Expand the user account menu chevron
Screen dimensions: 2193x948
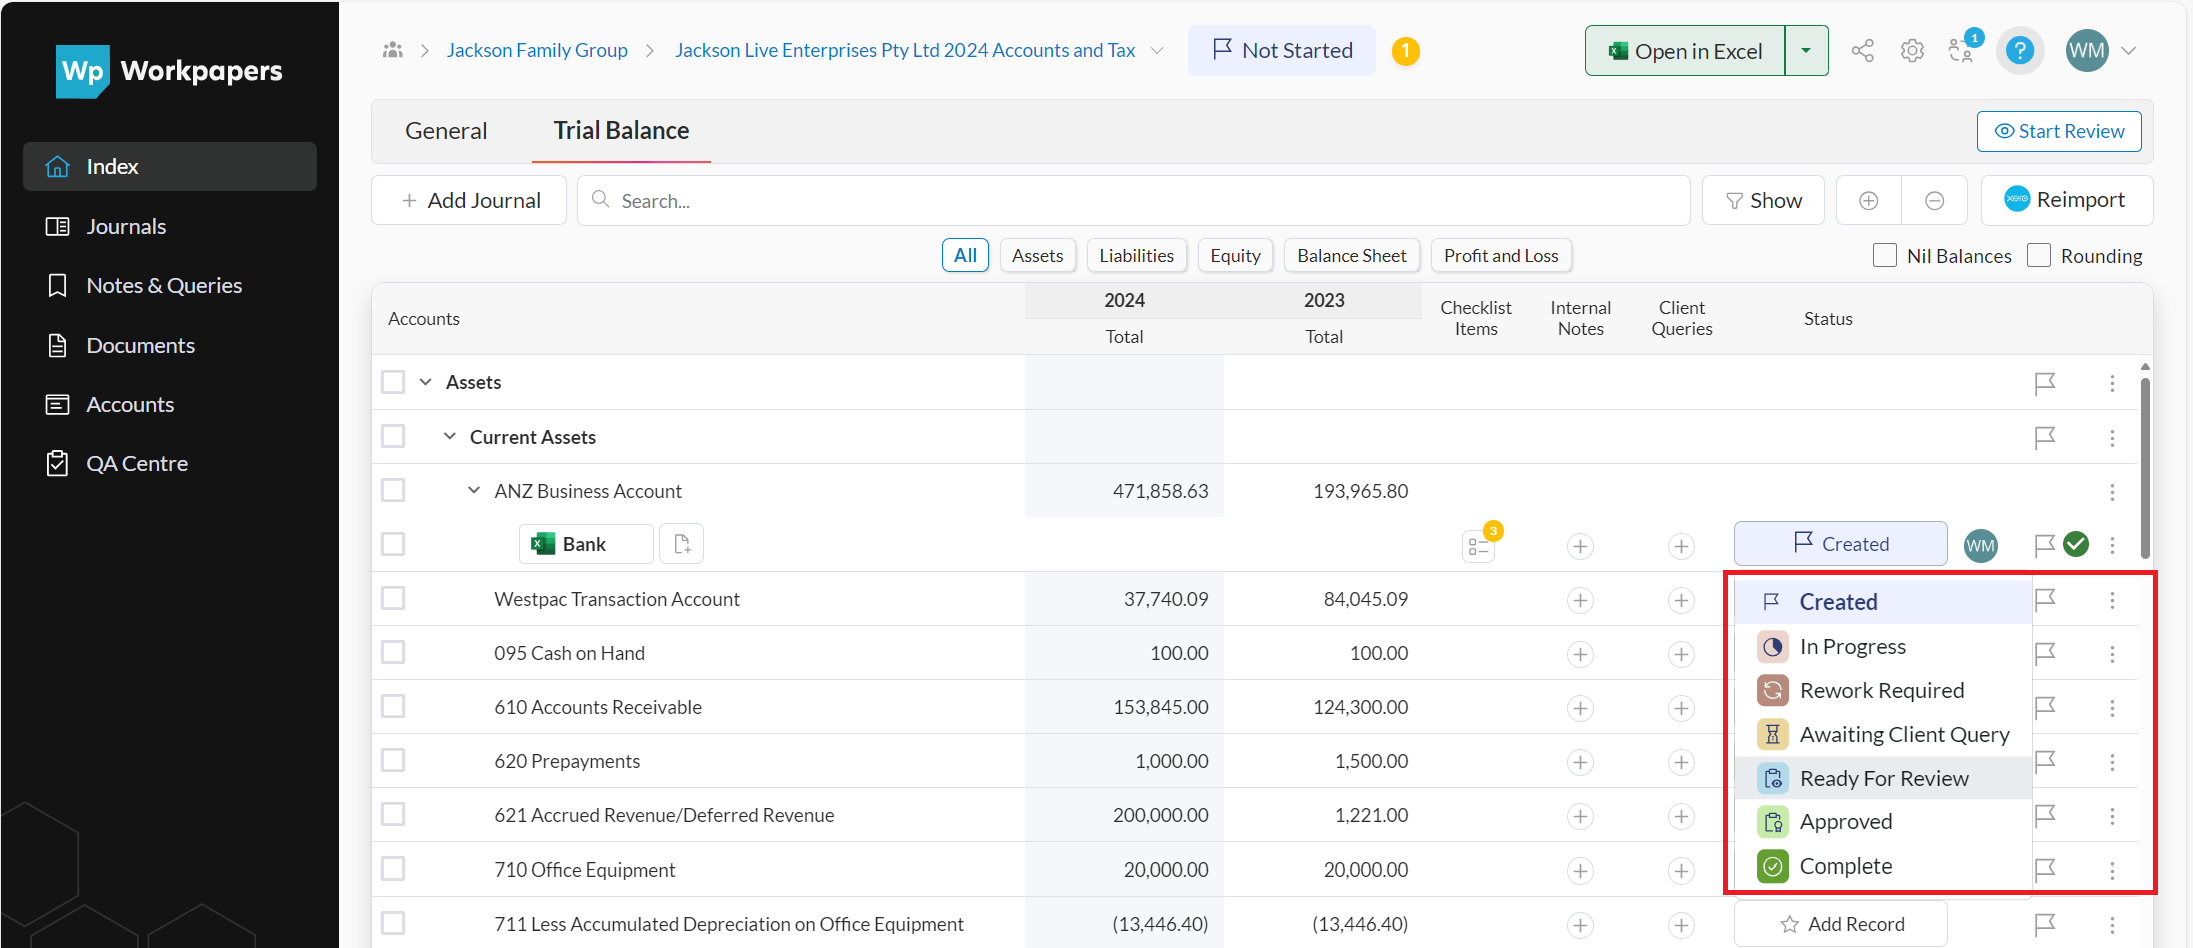[2128, 51]
